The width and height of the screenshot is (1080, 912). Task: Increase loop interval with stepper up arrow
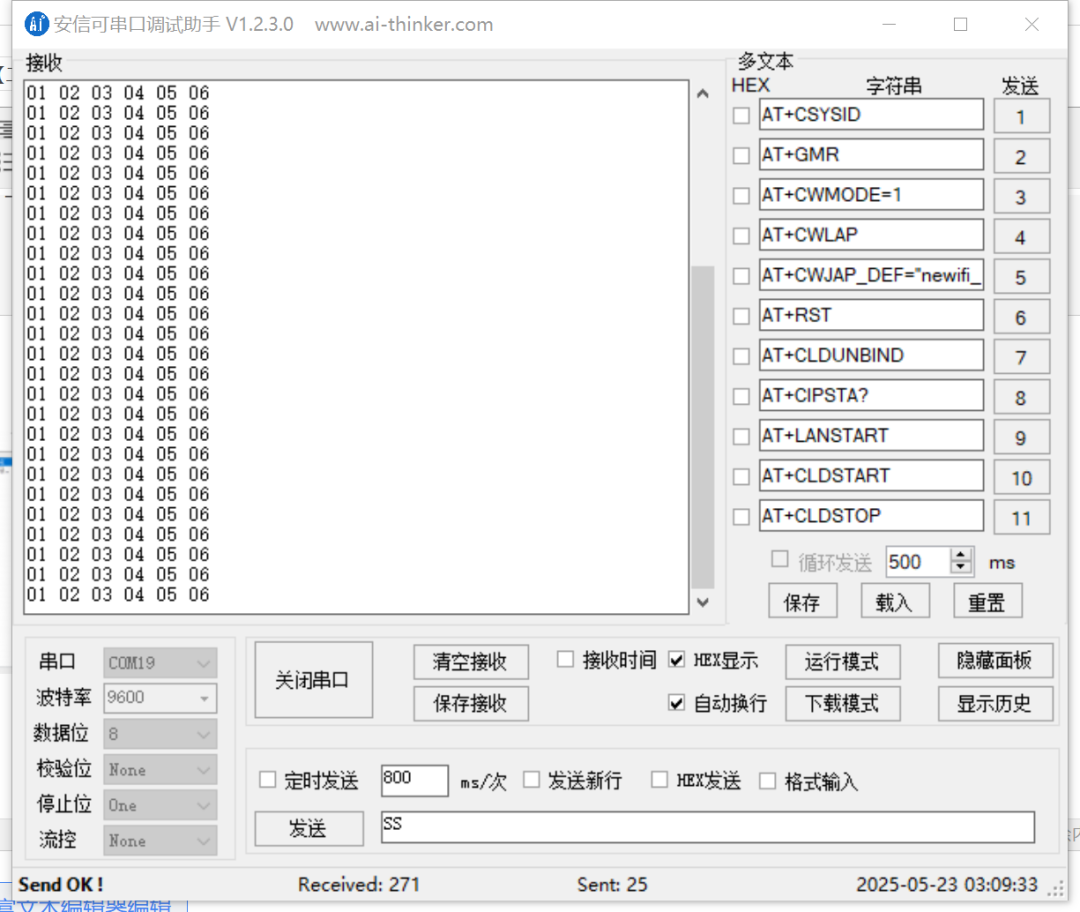(x=961, y=555)
